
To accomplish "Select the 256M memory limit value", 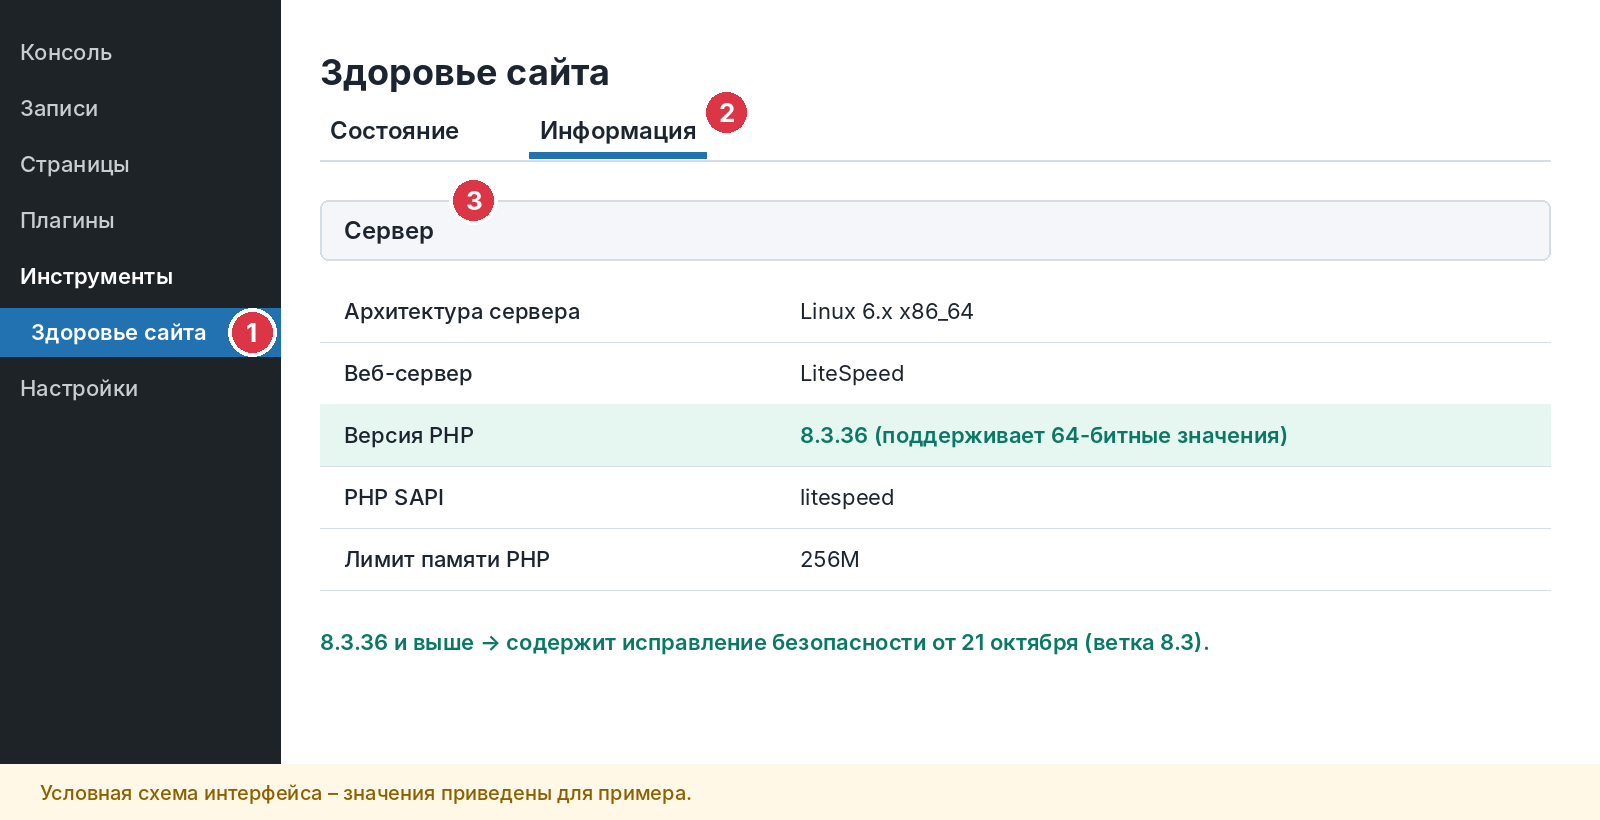I will pyautogui.click(x=830, y=559).
